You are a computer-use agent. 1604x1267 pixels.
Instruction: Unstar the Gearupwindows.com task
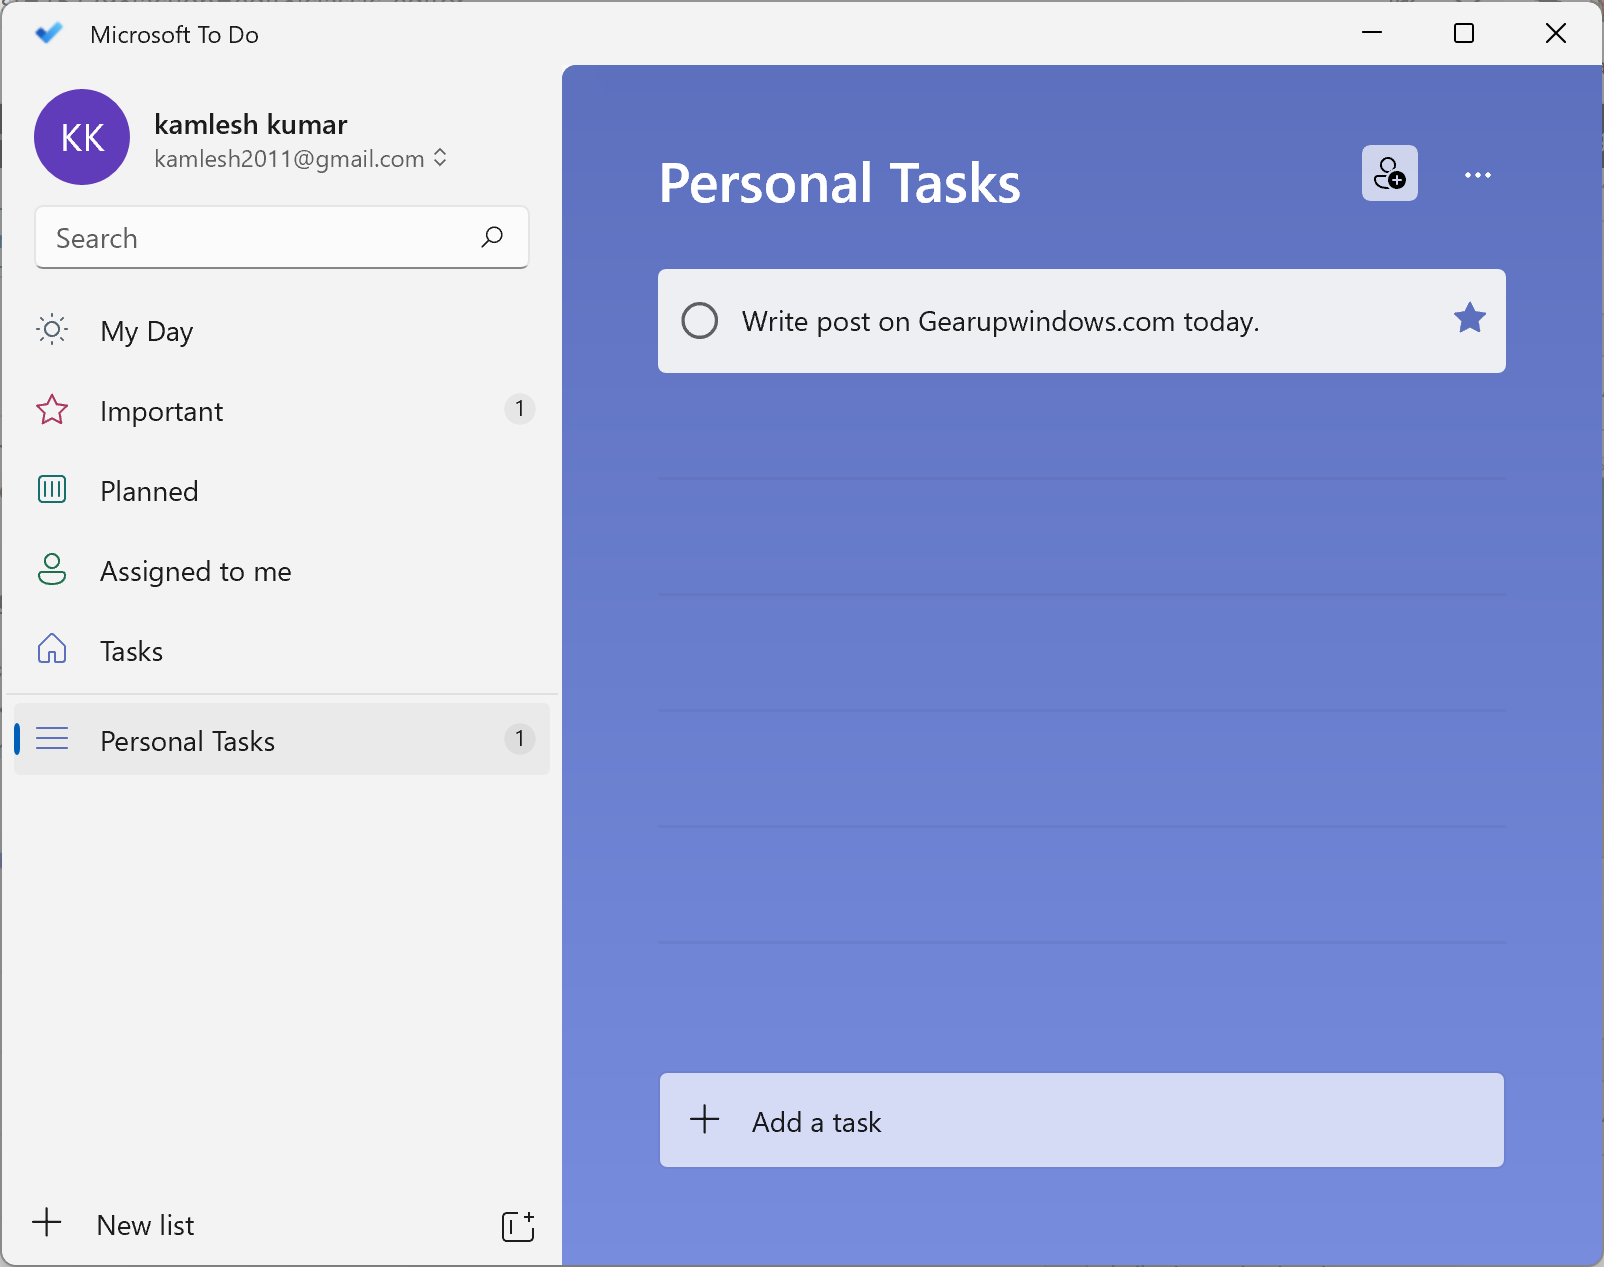pyautogui.click(x=1469, y=318)
